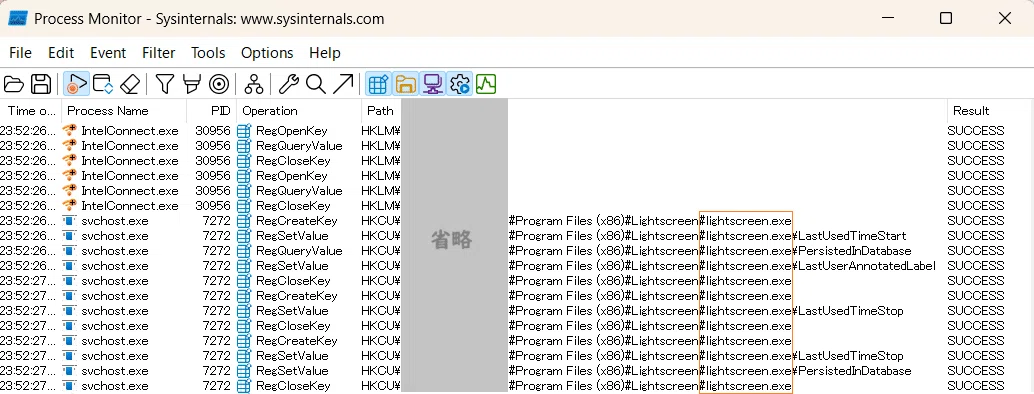Toggle the Autoscroll toolbar button
This screenshot has width=1034, height=394.
(103, 84)
